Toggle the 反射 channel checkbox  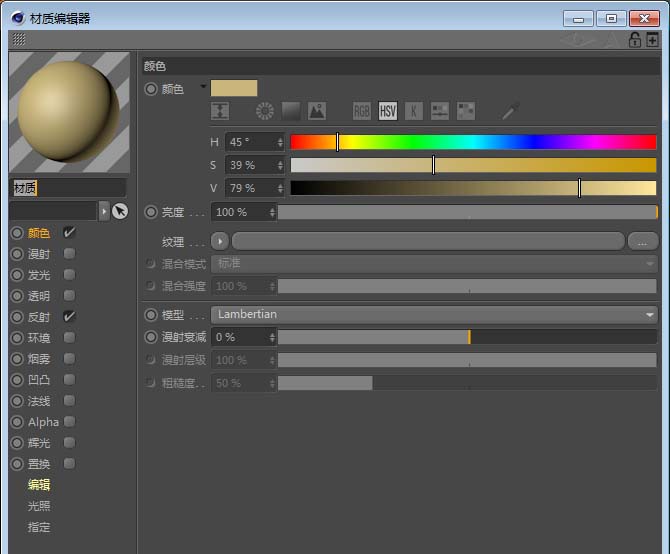tap(69, 317)
